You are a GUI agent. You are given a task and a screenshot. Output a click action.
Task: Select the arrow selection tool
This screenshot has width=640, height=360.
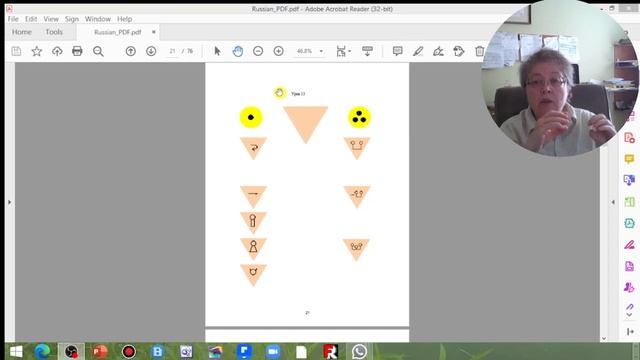tap(217, 51)
